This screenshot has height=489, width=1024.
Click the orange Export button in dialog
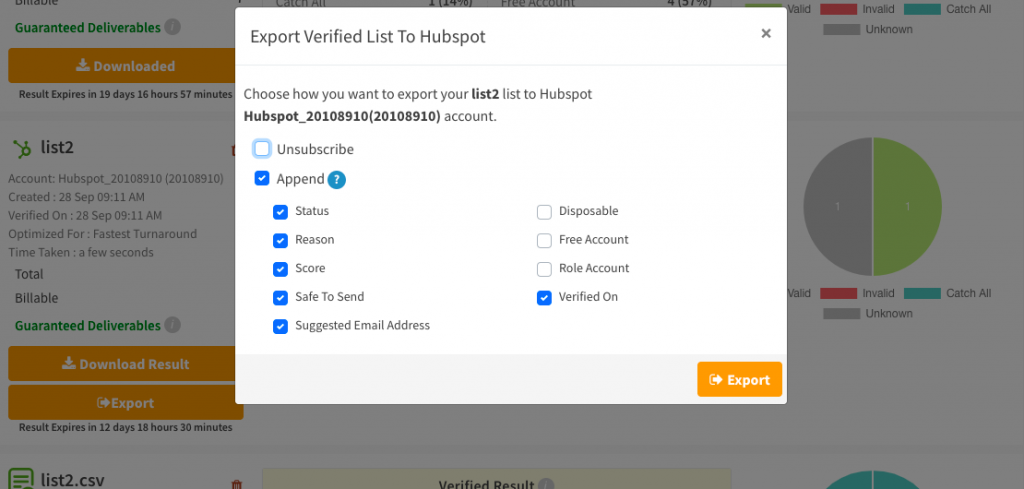tap(739, 379)
